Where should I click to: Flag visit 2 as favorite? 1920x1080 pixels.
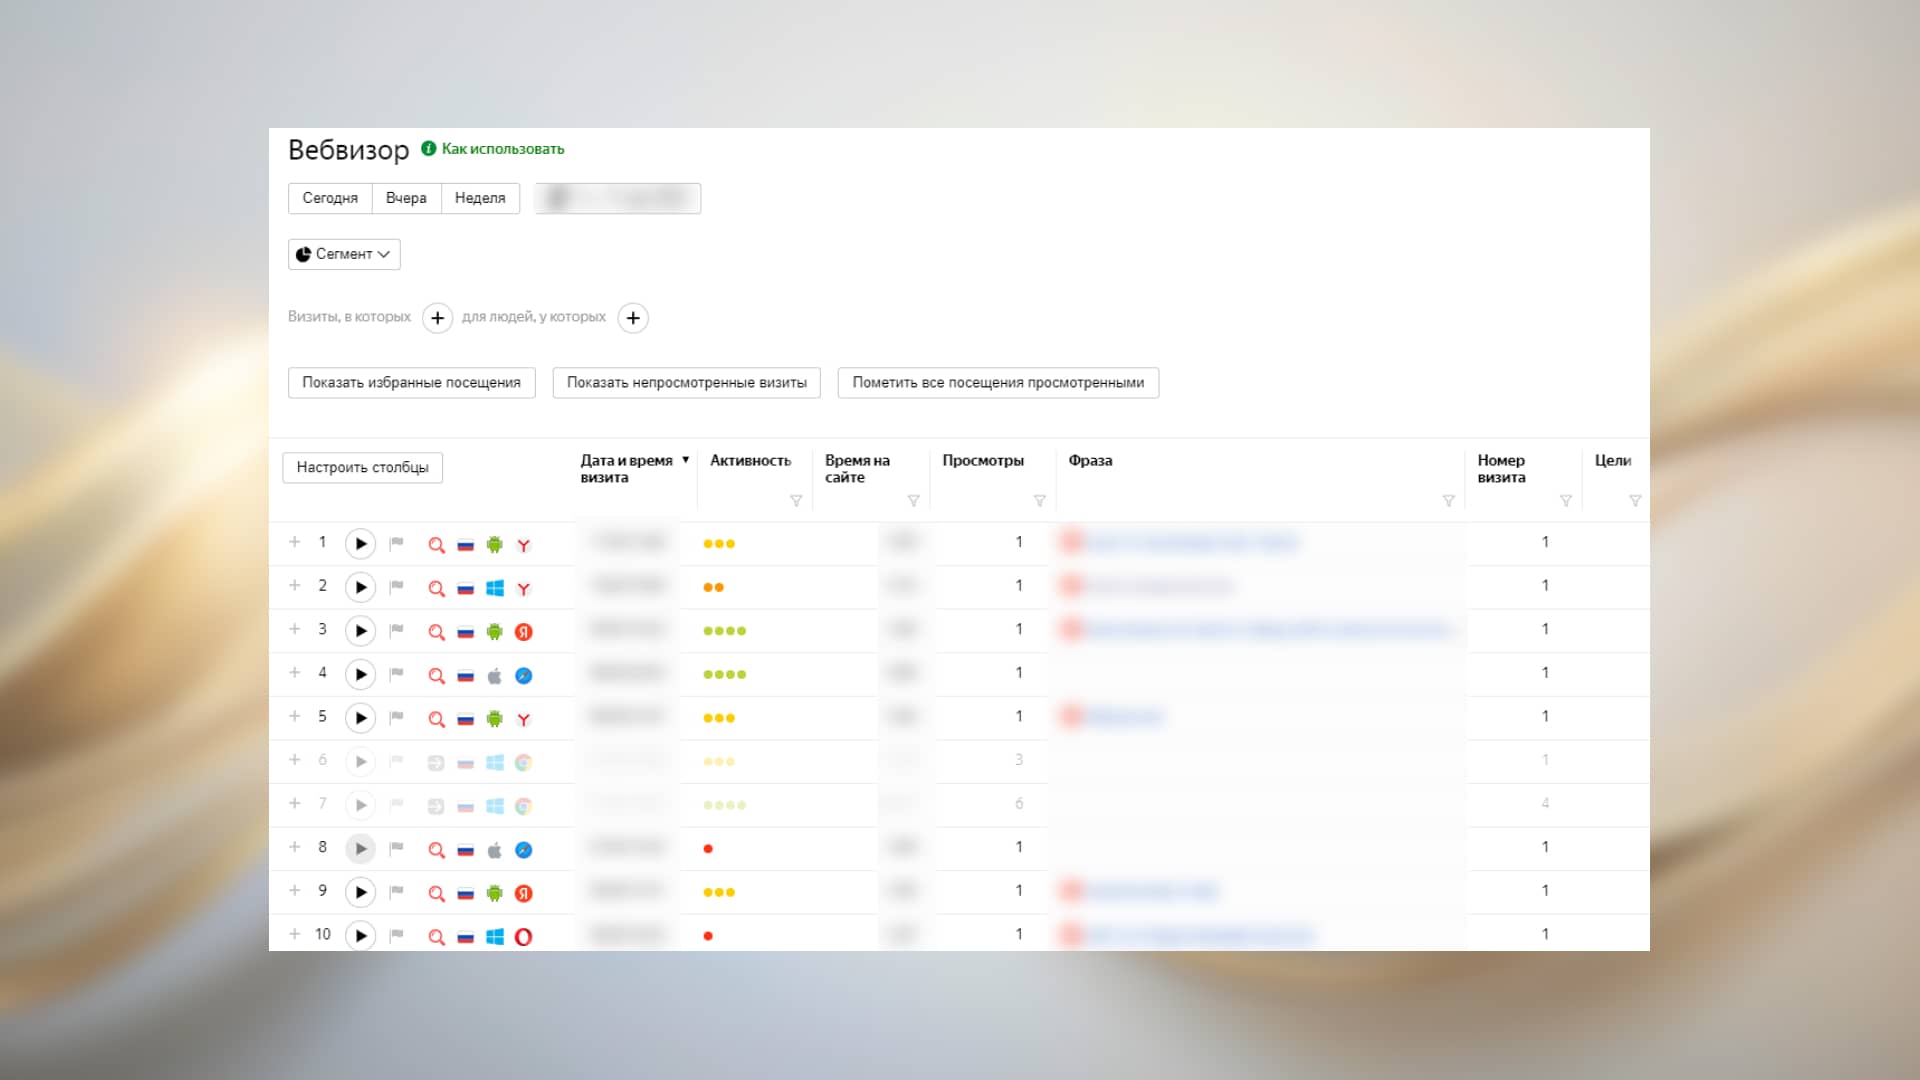(396, 588)
